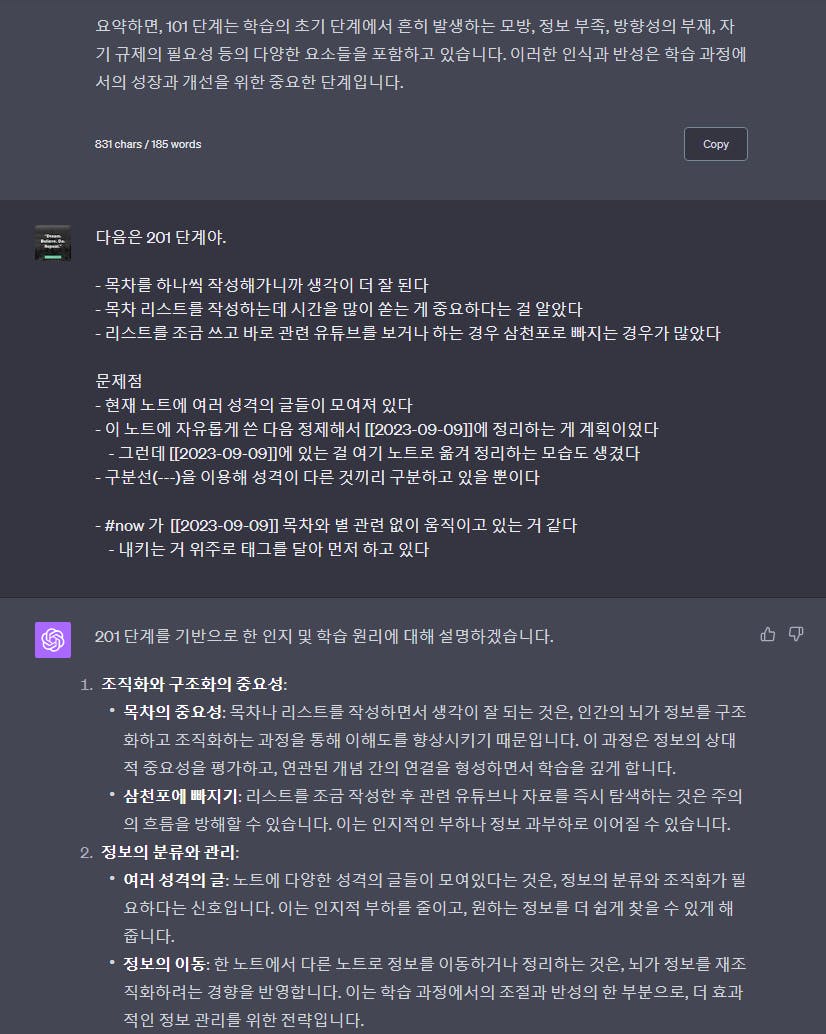The image size is (826, 1034).
Task: Click the ChatGPT logo avatar
Action: (53, 640)
